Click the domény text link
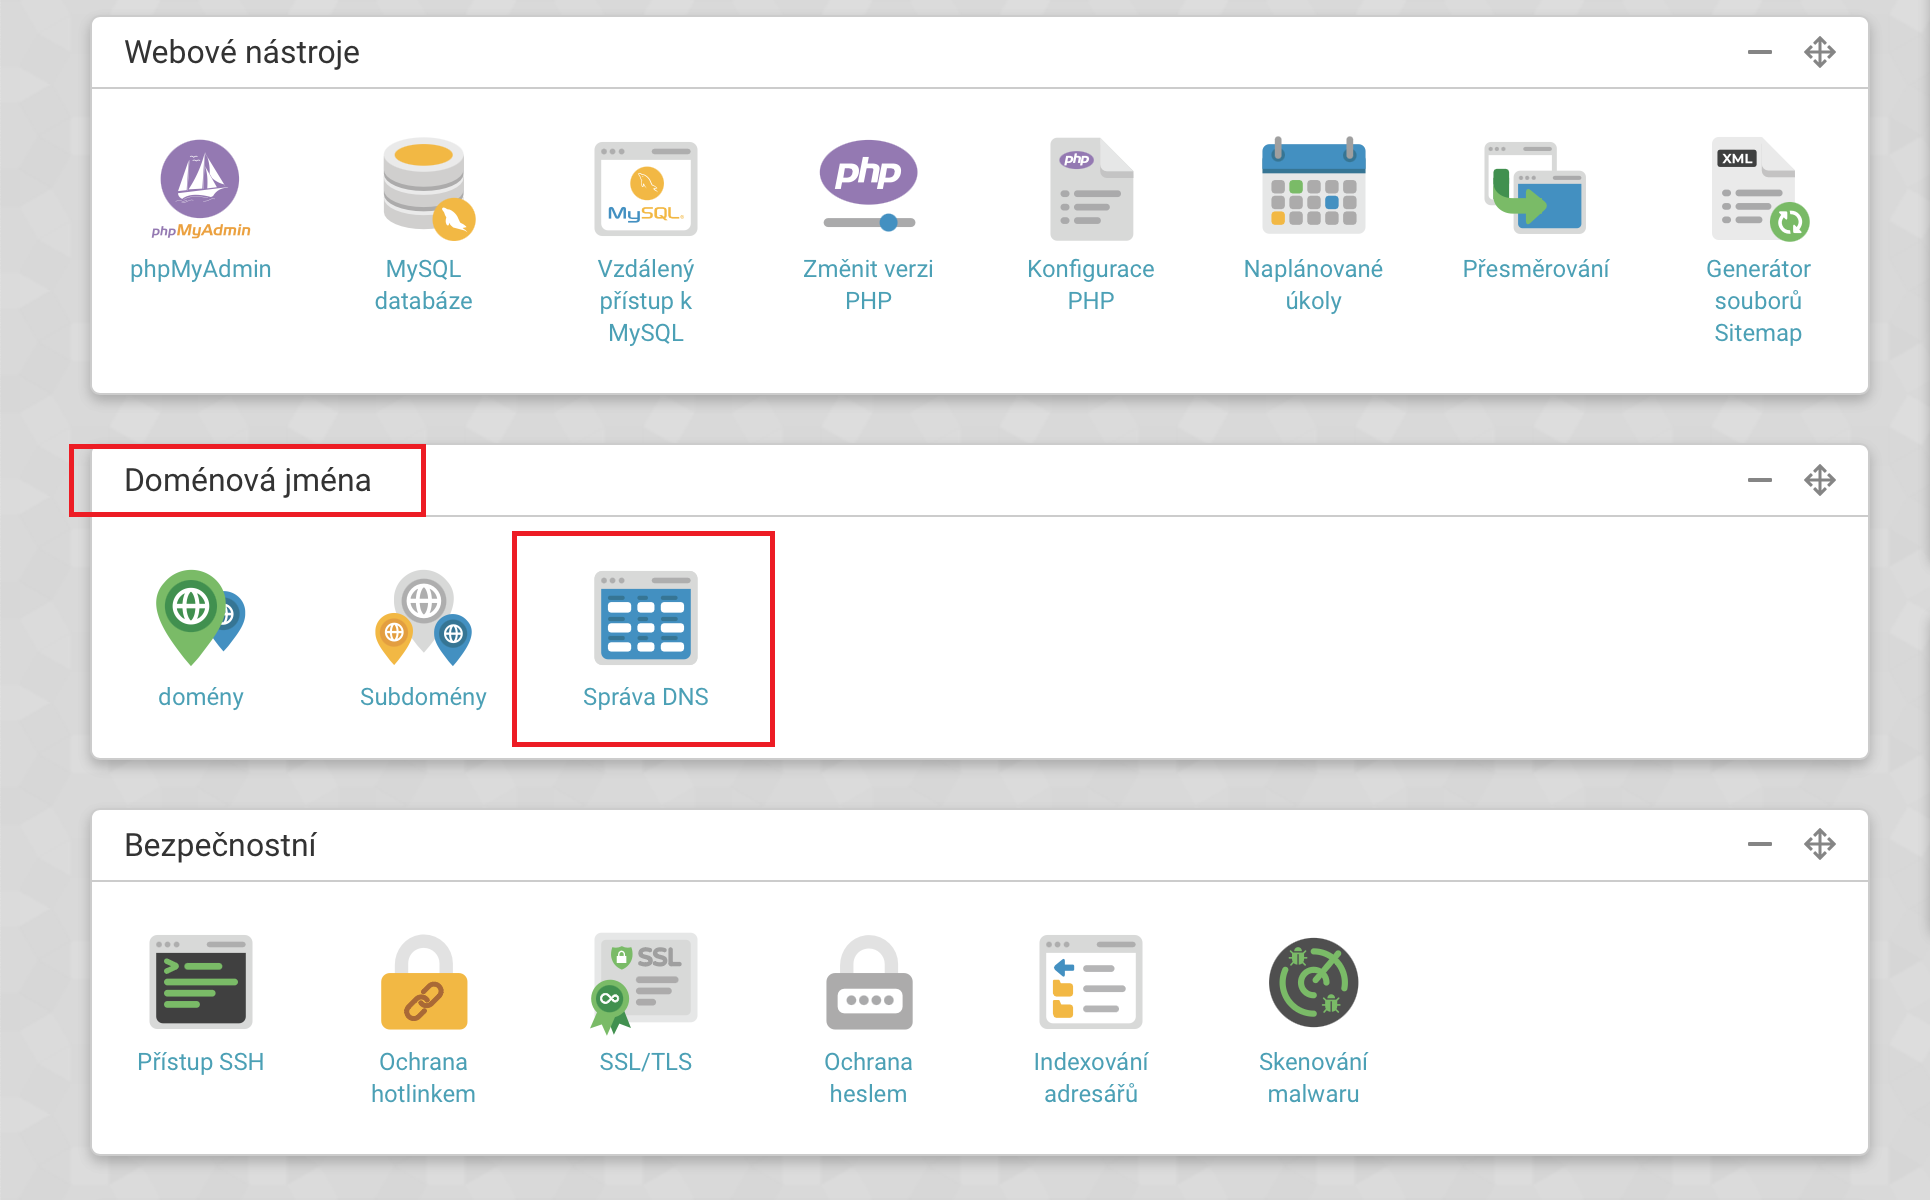 201,697
